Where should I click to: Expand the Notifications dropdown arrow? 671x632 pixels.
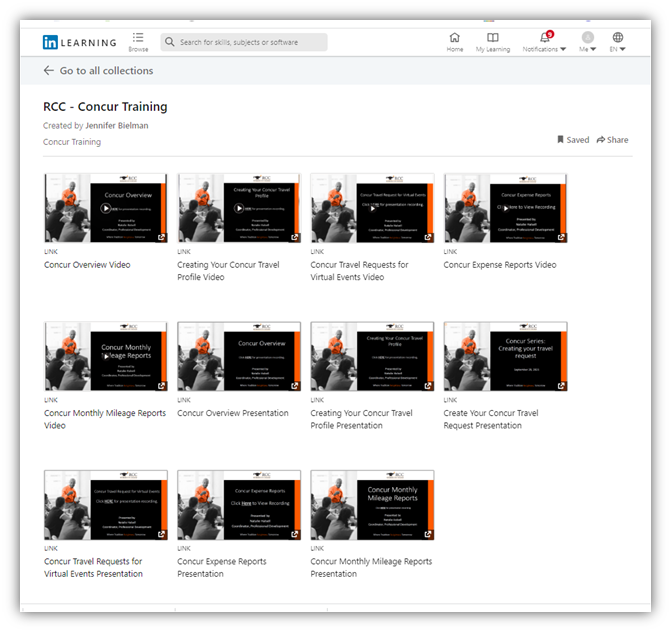pos(563,49)
